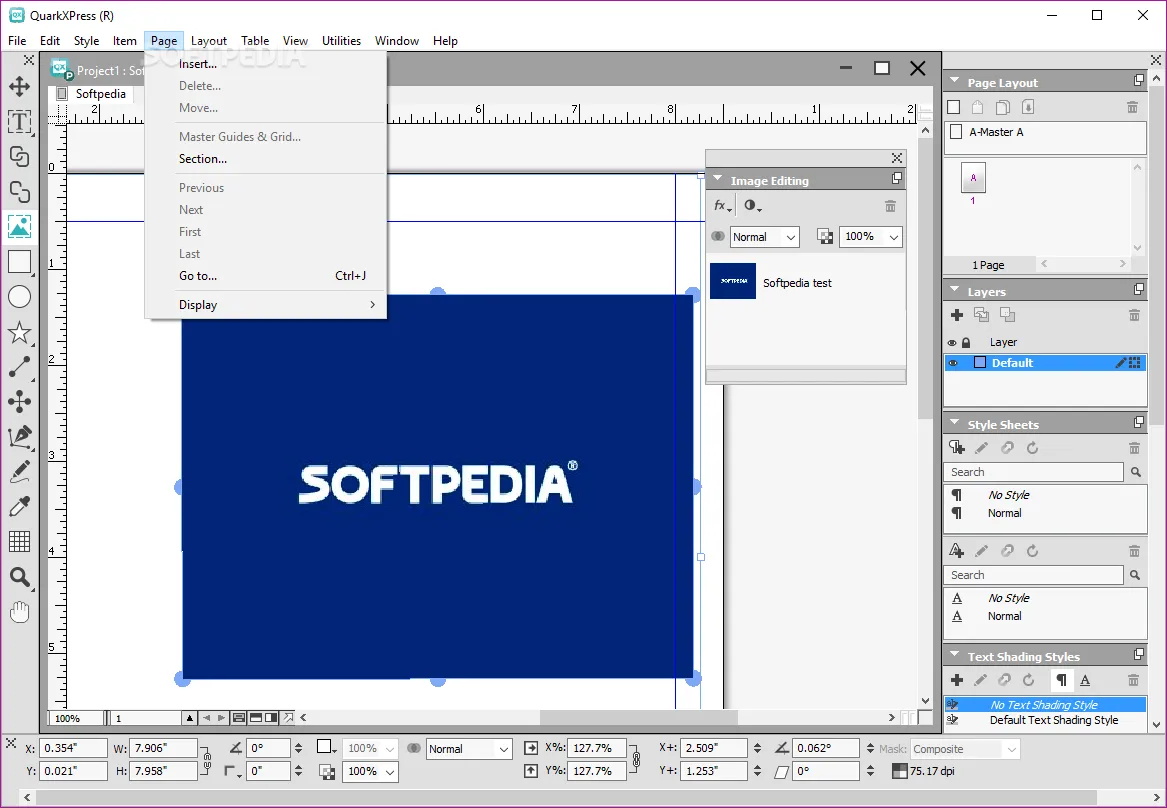Viewport: 1167px width, 808px height.
Task: Collapse the Image Editing palette
Action: [717, 179]
